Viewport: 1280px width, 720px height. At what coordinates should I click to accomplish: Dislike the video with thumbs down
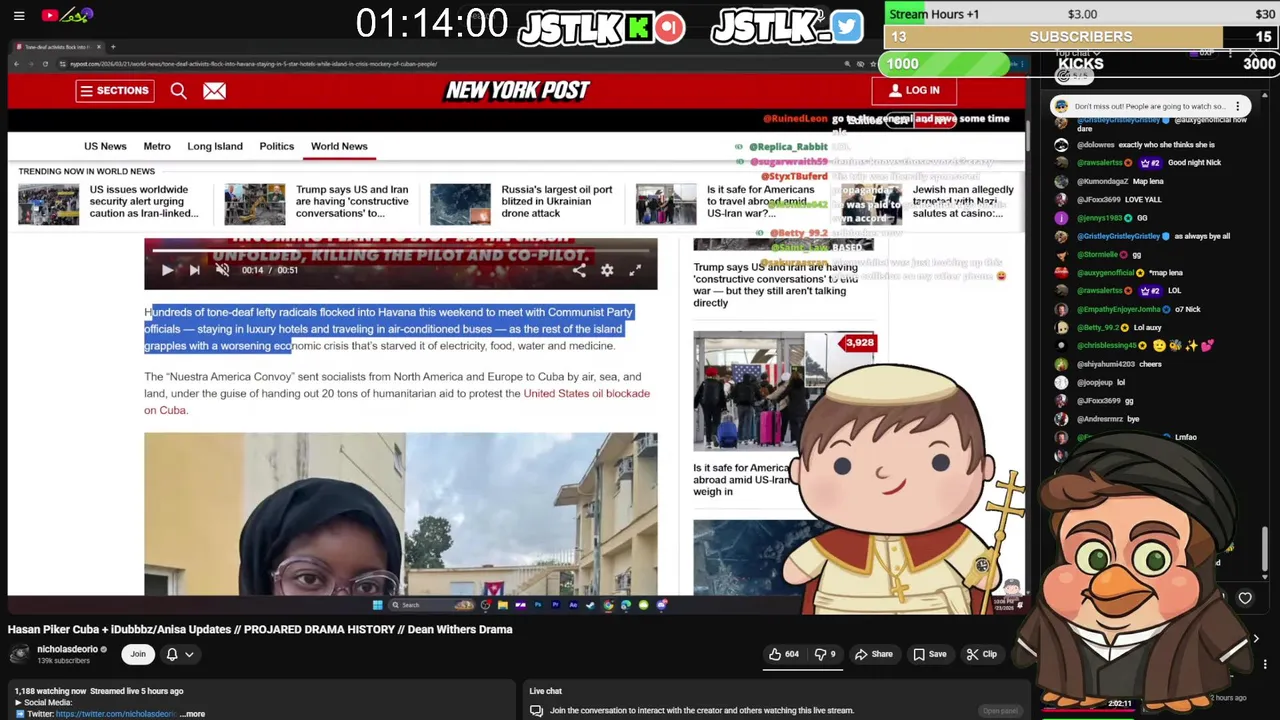pyautogui.click(x=825, y=654)
